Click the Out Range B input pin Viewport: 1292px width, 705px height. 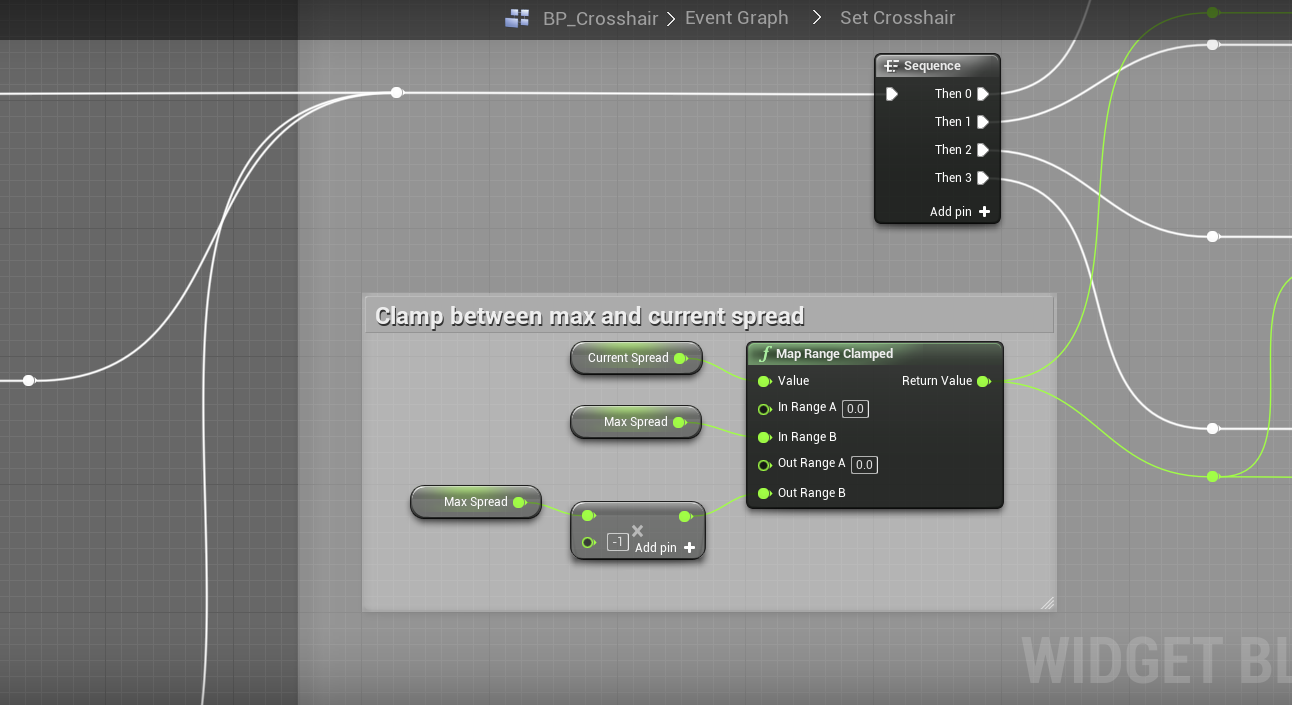[x=764, y=493]
